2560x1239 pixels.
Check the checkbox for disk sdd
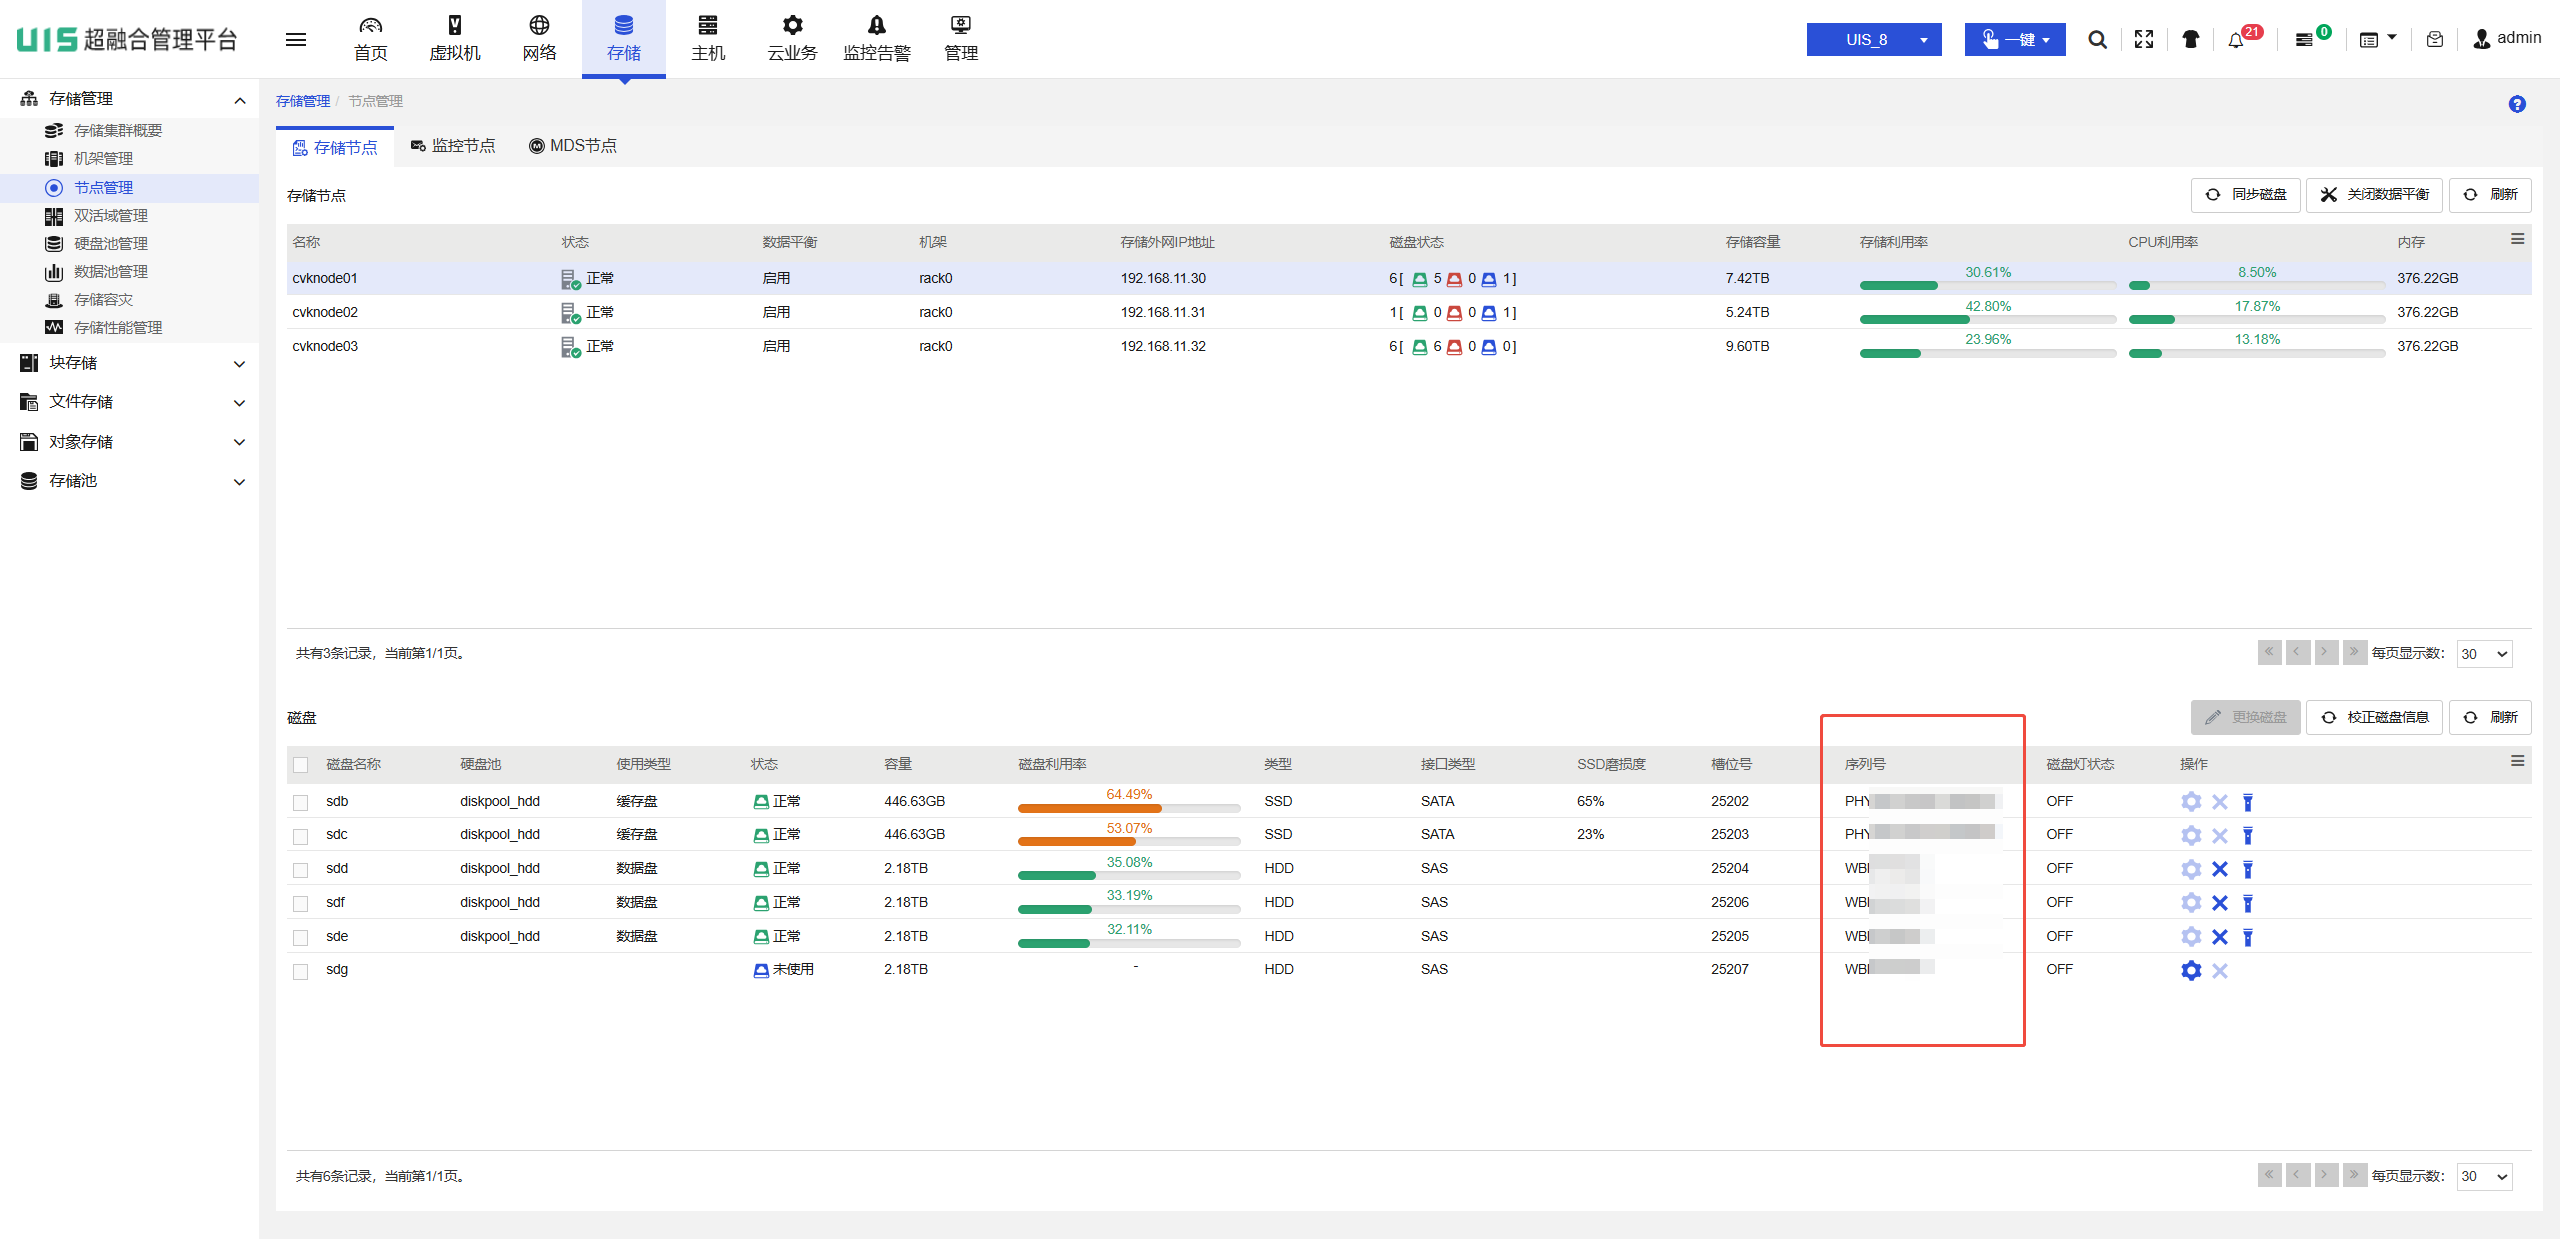pos(300,870)
